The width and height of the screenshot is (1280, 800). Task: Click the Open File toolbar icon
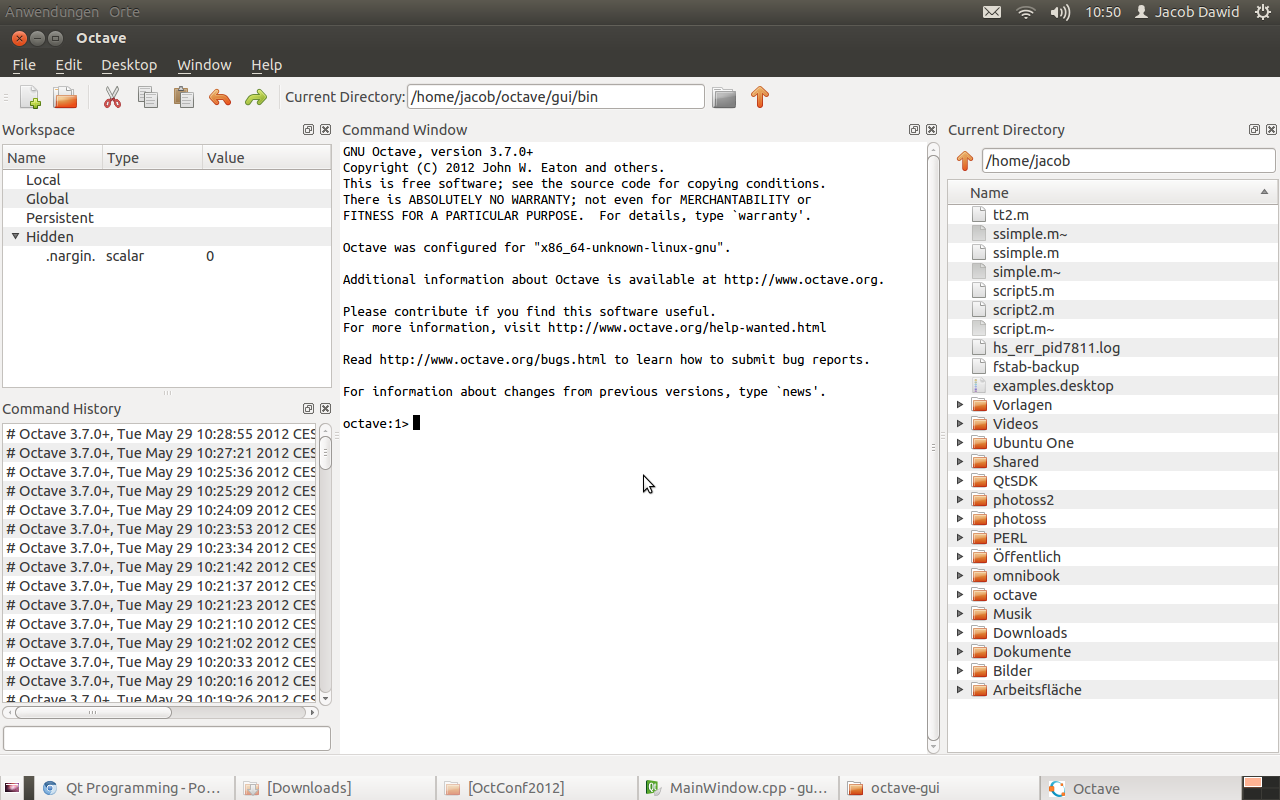pos(65,97)
